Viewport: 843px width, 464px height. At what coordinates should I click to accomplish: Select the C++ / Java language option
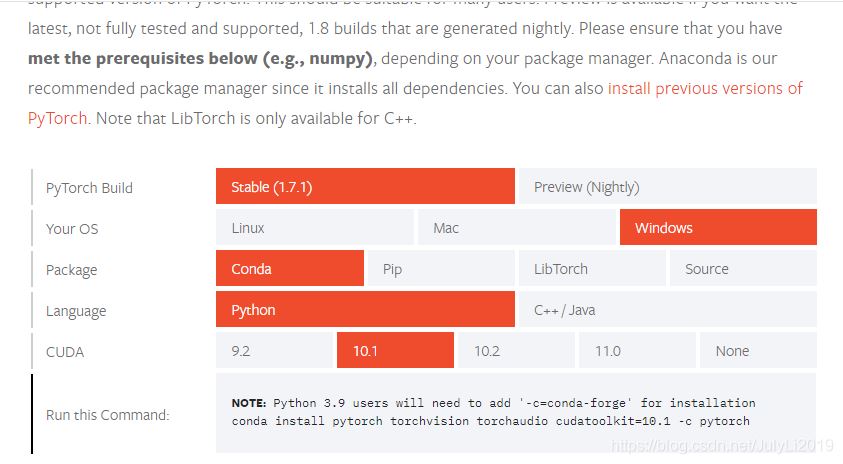pyautogui.click(x=666, y=310)
